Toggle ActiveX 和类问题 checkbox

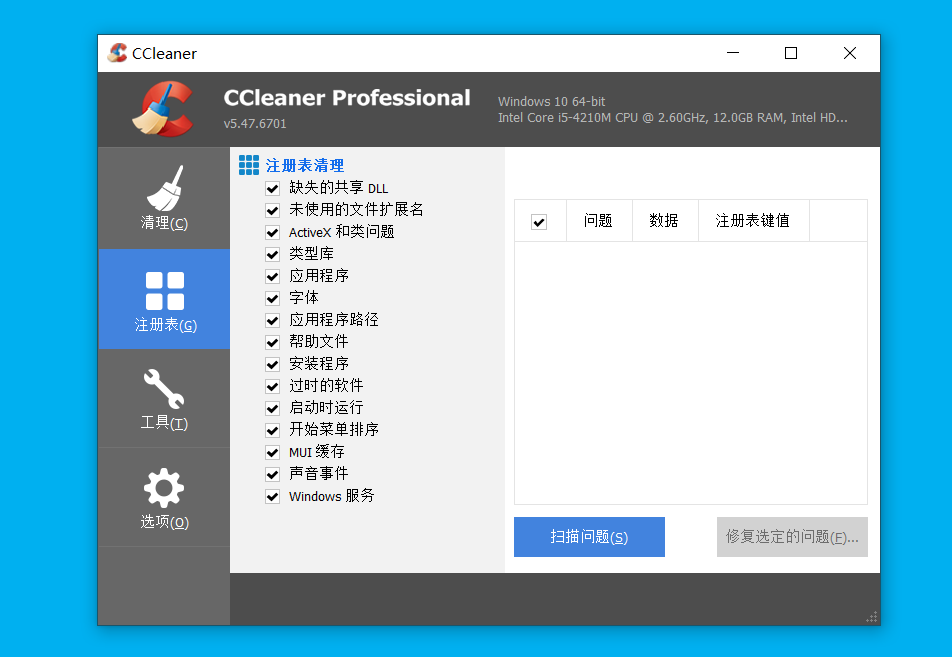coord(273,233)
